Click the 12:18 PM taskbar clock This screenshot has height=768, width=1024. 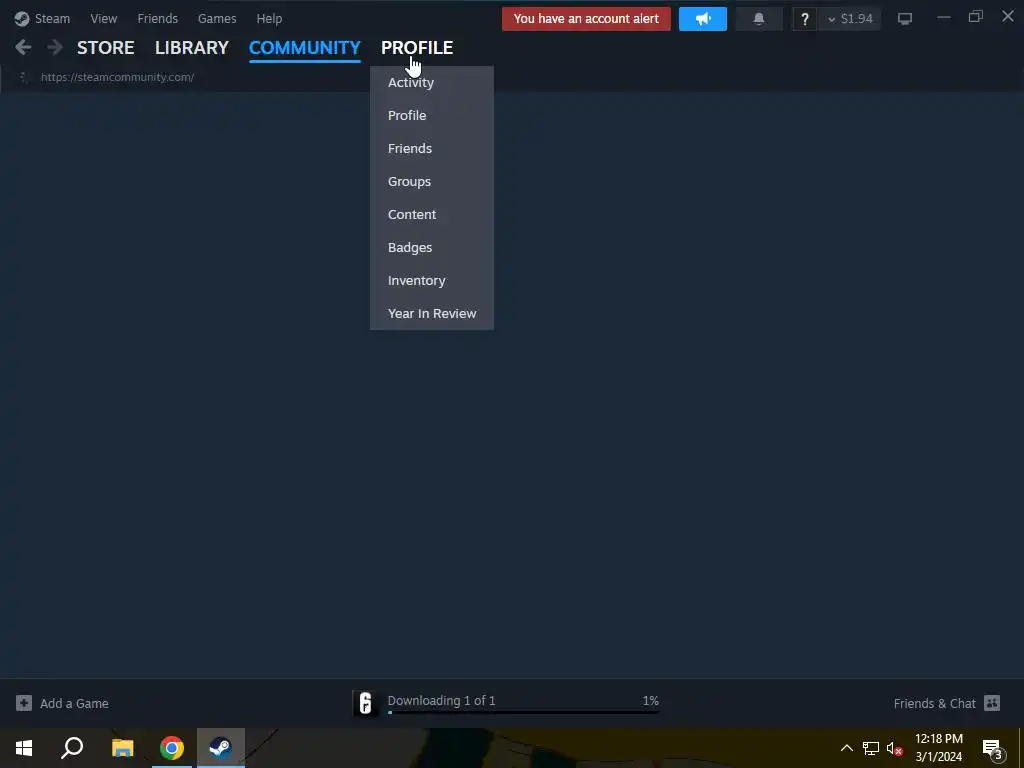pos(938,739)
